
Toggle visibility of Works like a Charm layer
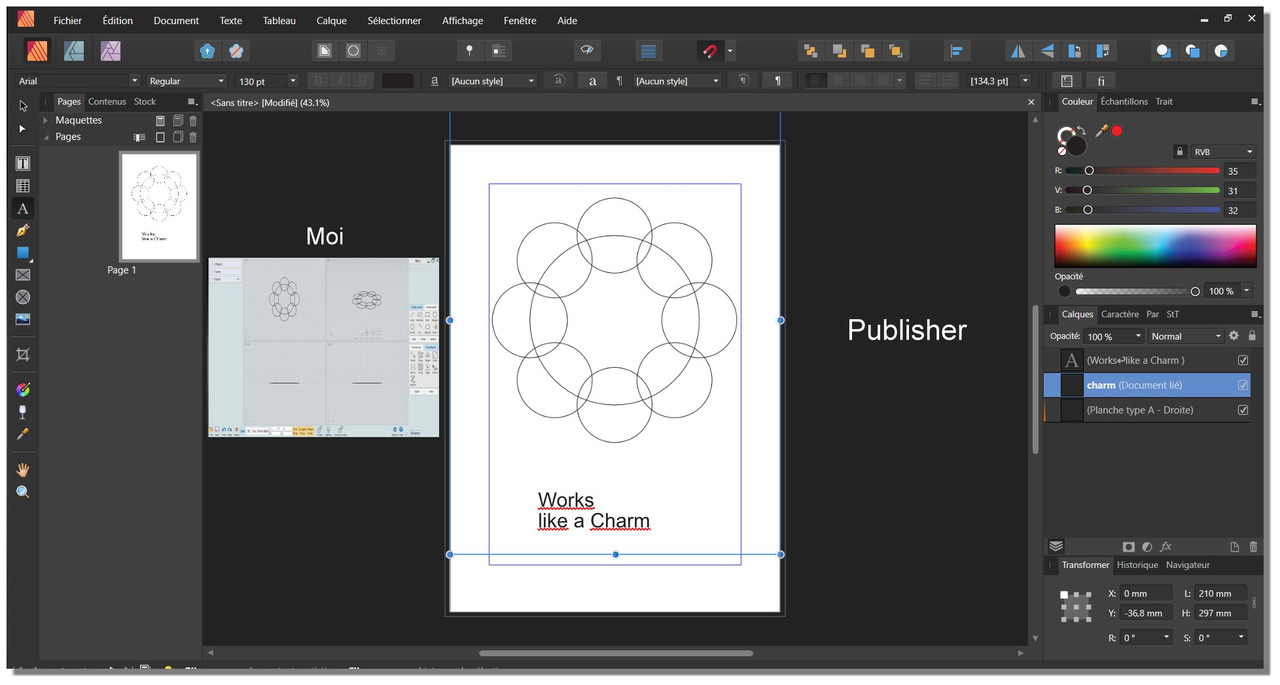(x=1243, y=360)
